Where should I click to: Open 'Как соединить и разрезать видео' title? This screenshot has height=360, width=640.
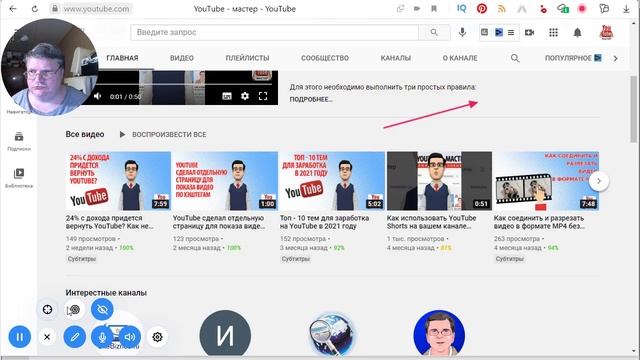click(x=539, y=222)
